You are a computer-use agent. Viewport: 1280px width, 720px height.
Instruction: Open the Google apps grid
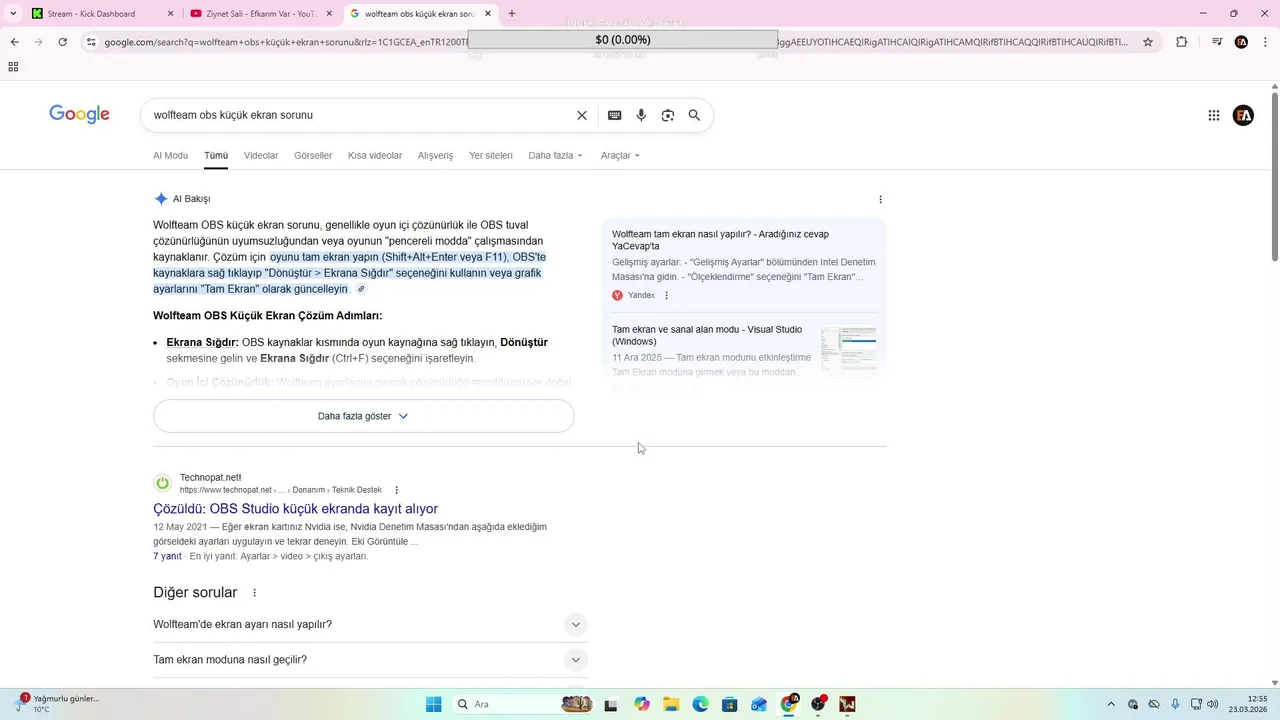tap(1214, 115)
